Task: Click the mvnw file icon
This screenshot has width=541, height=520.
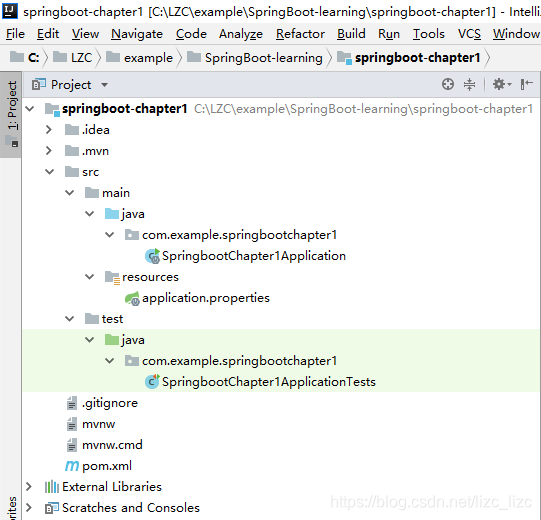Action: (72, 424)
